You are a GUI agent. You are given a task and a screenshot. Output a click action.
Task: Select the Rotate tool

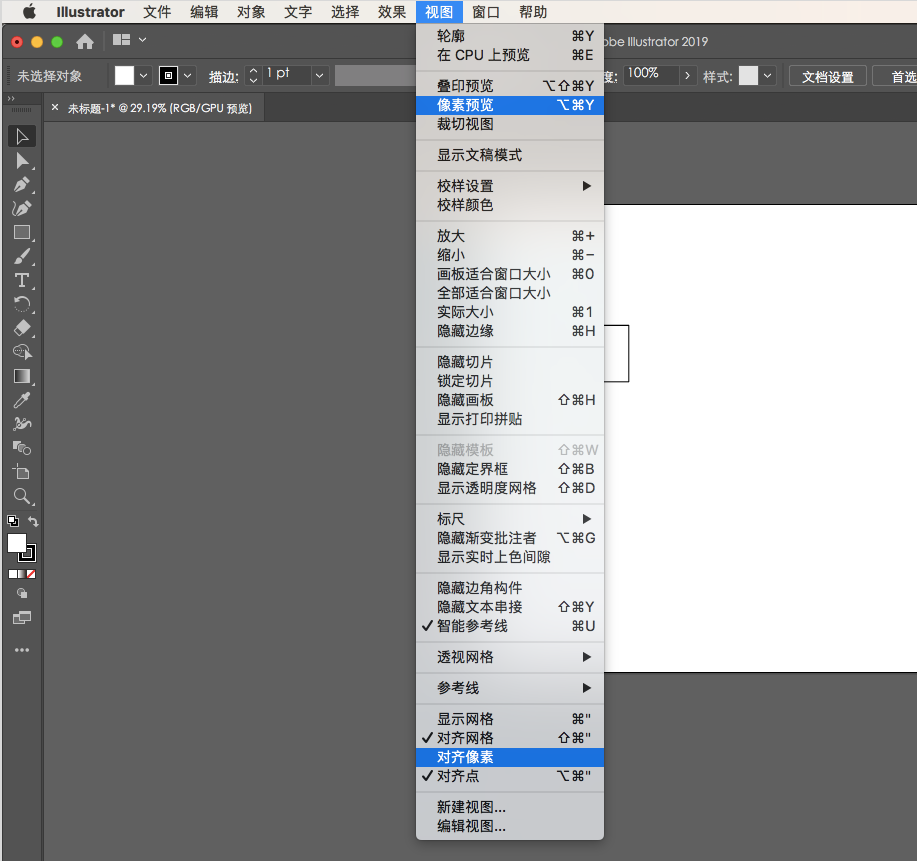point(22,304)
